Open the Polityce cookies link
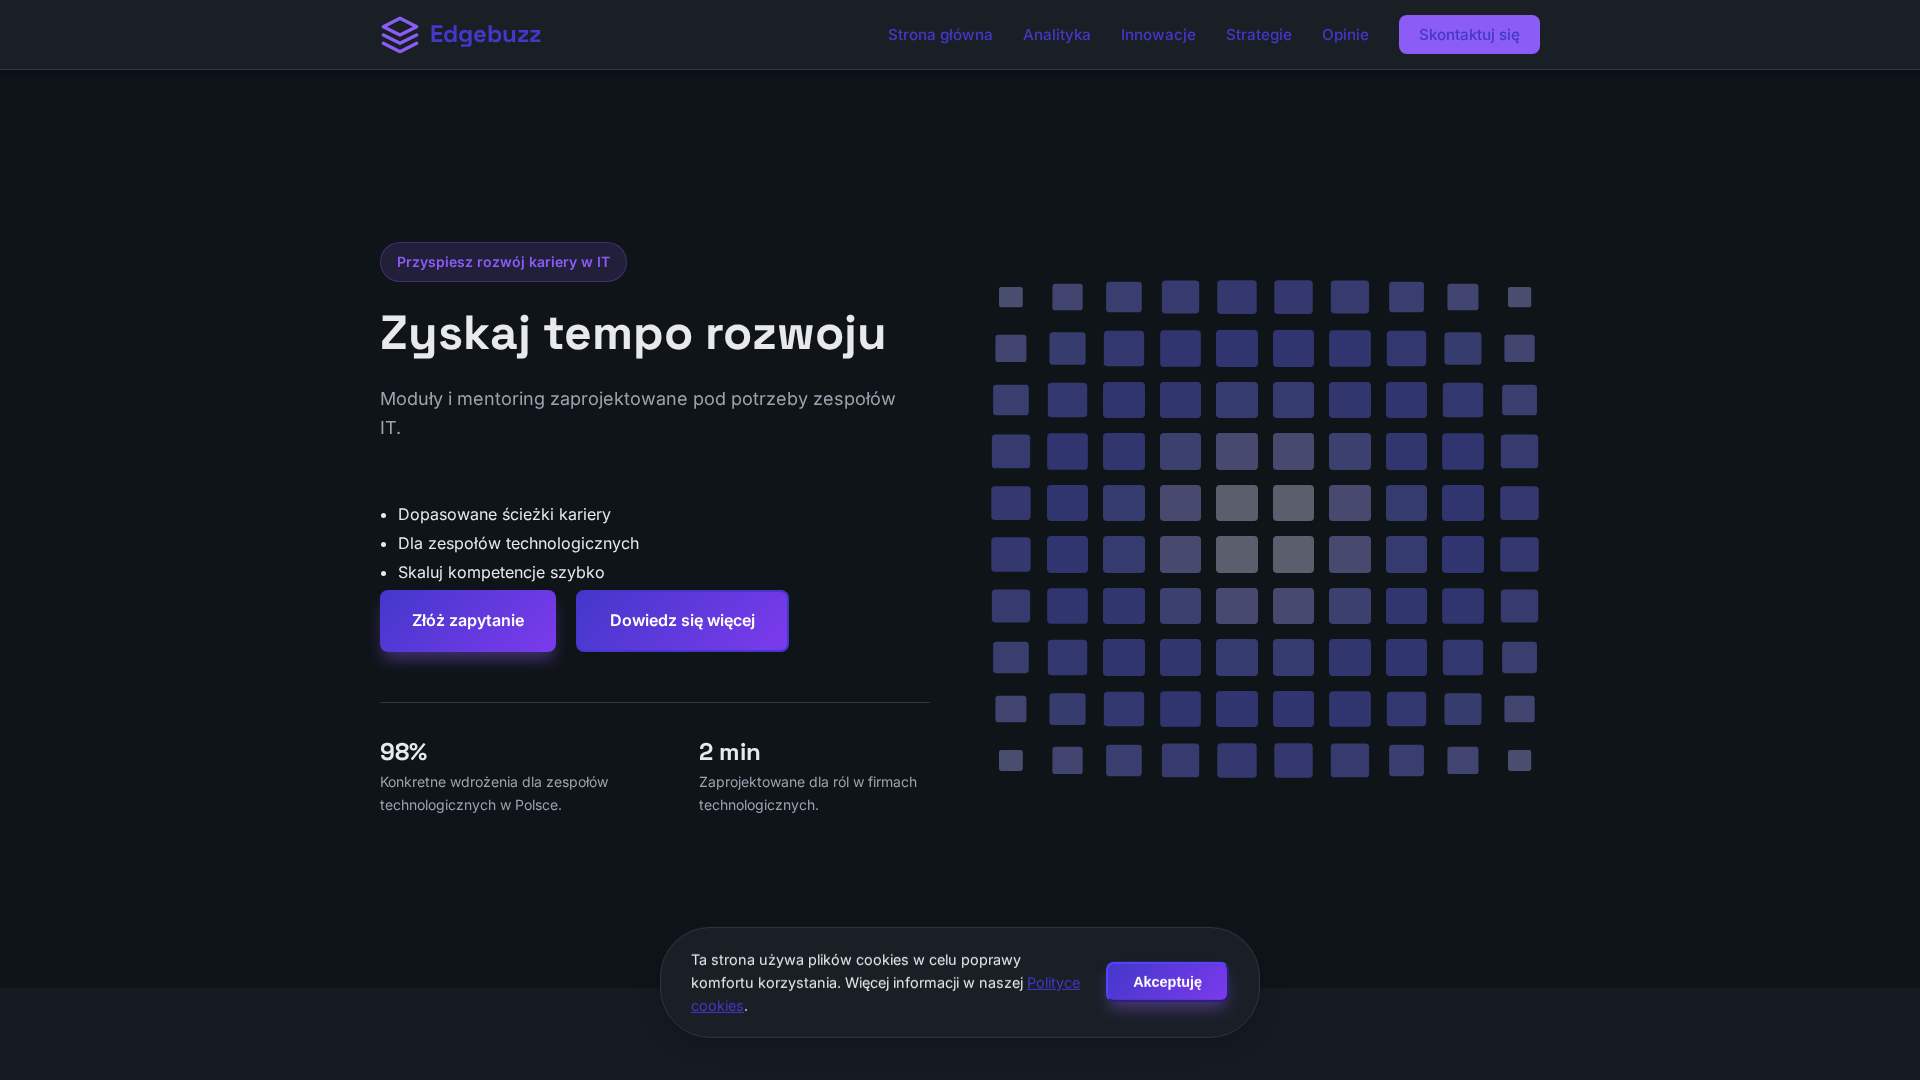1920x1080 pixels. [1053, 983]
